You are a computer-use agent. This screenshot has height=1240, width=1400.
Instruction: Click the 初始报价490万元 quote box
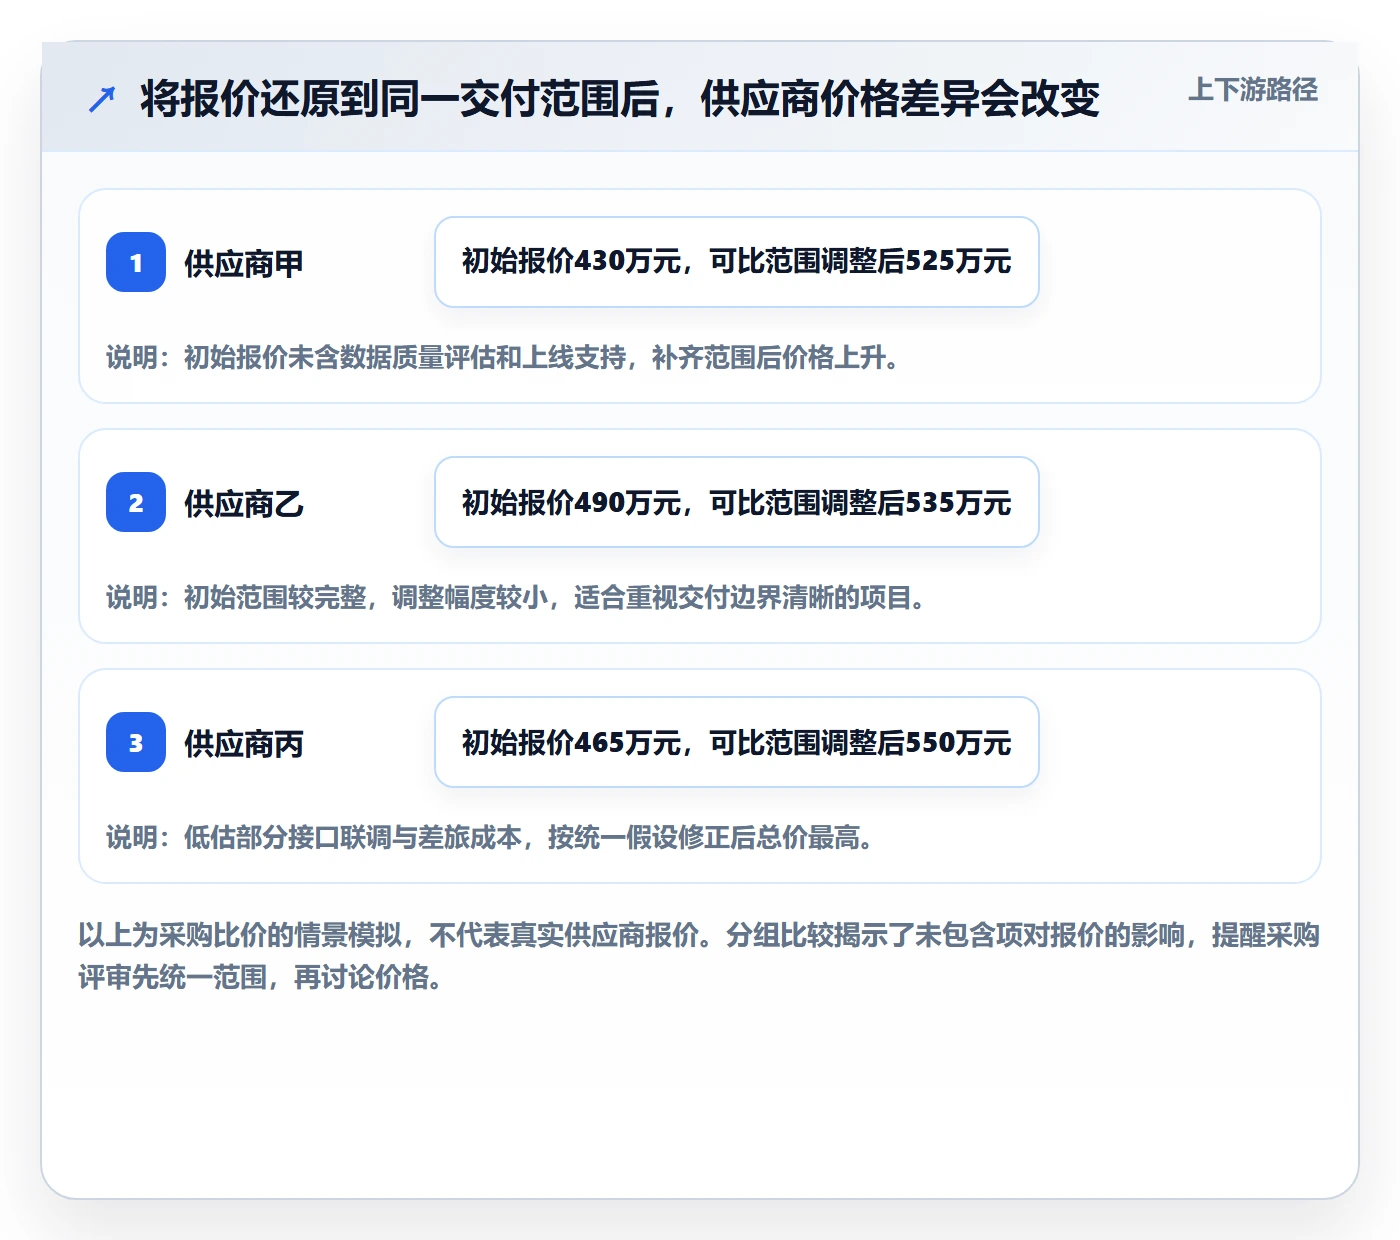point(737,502)
